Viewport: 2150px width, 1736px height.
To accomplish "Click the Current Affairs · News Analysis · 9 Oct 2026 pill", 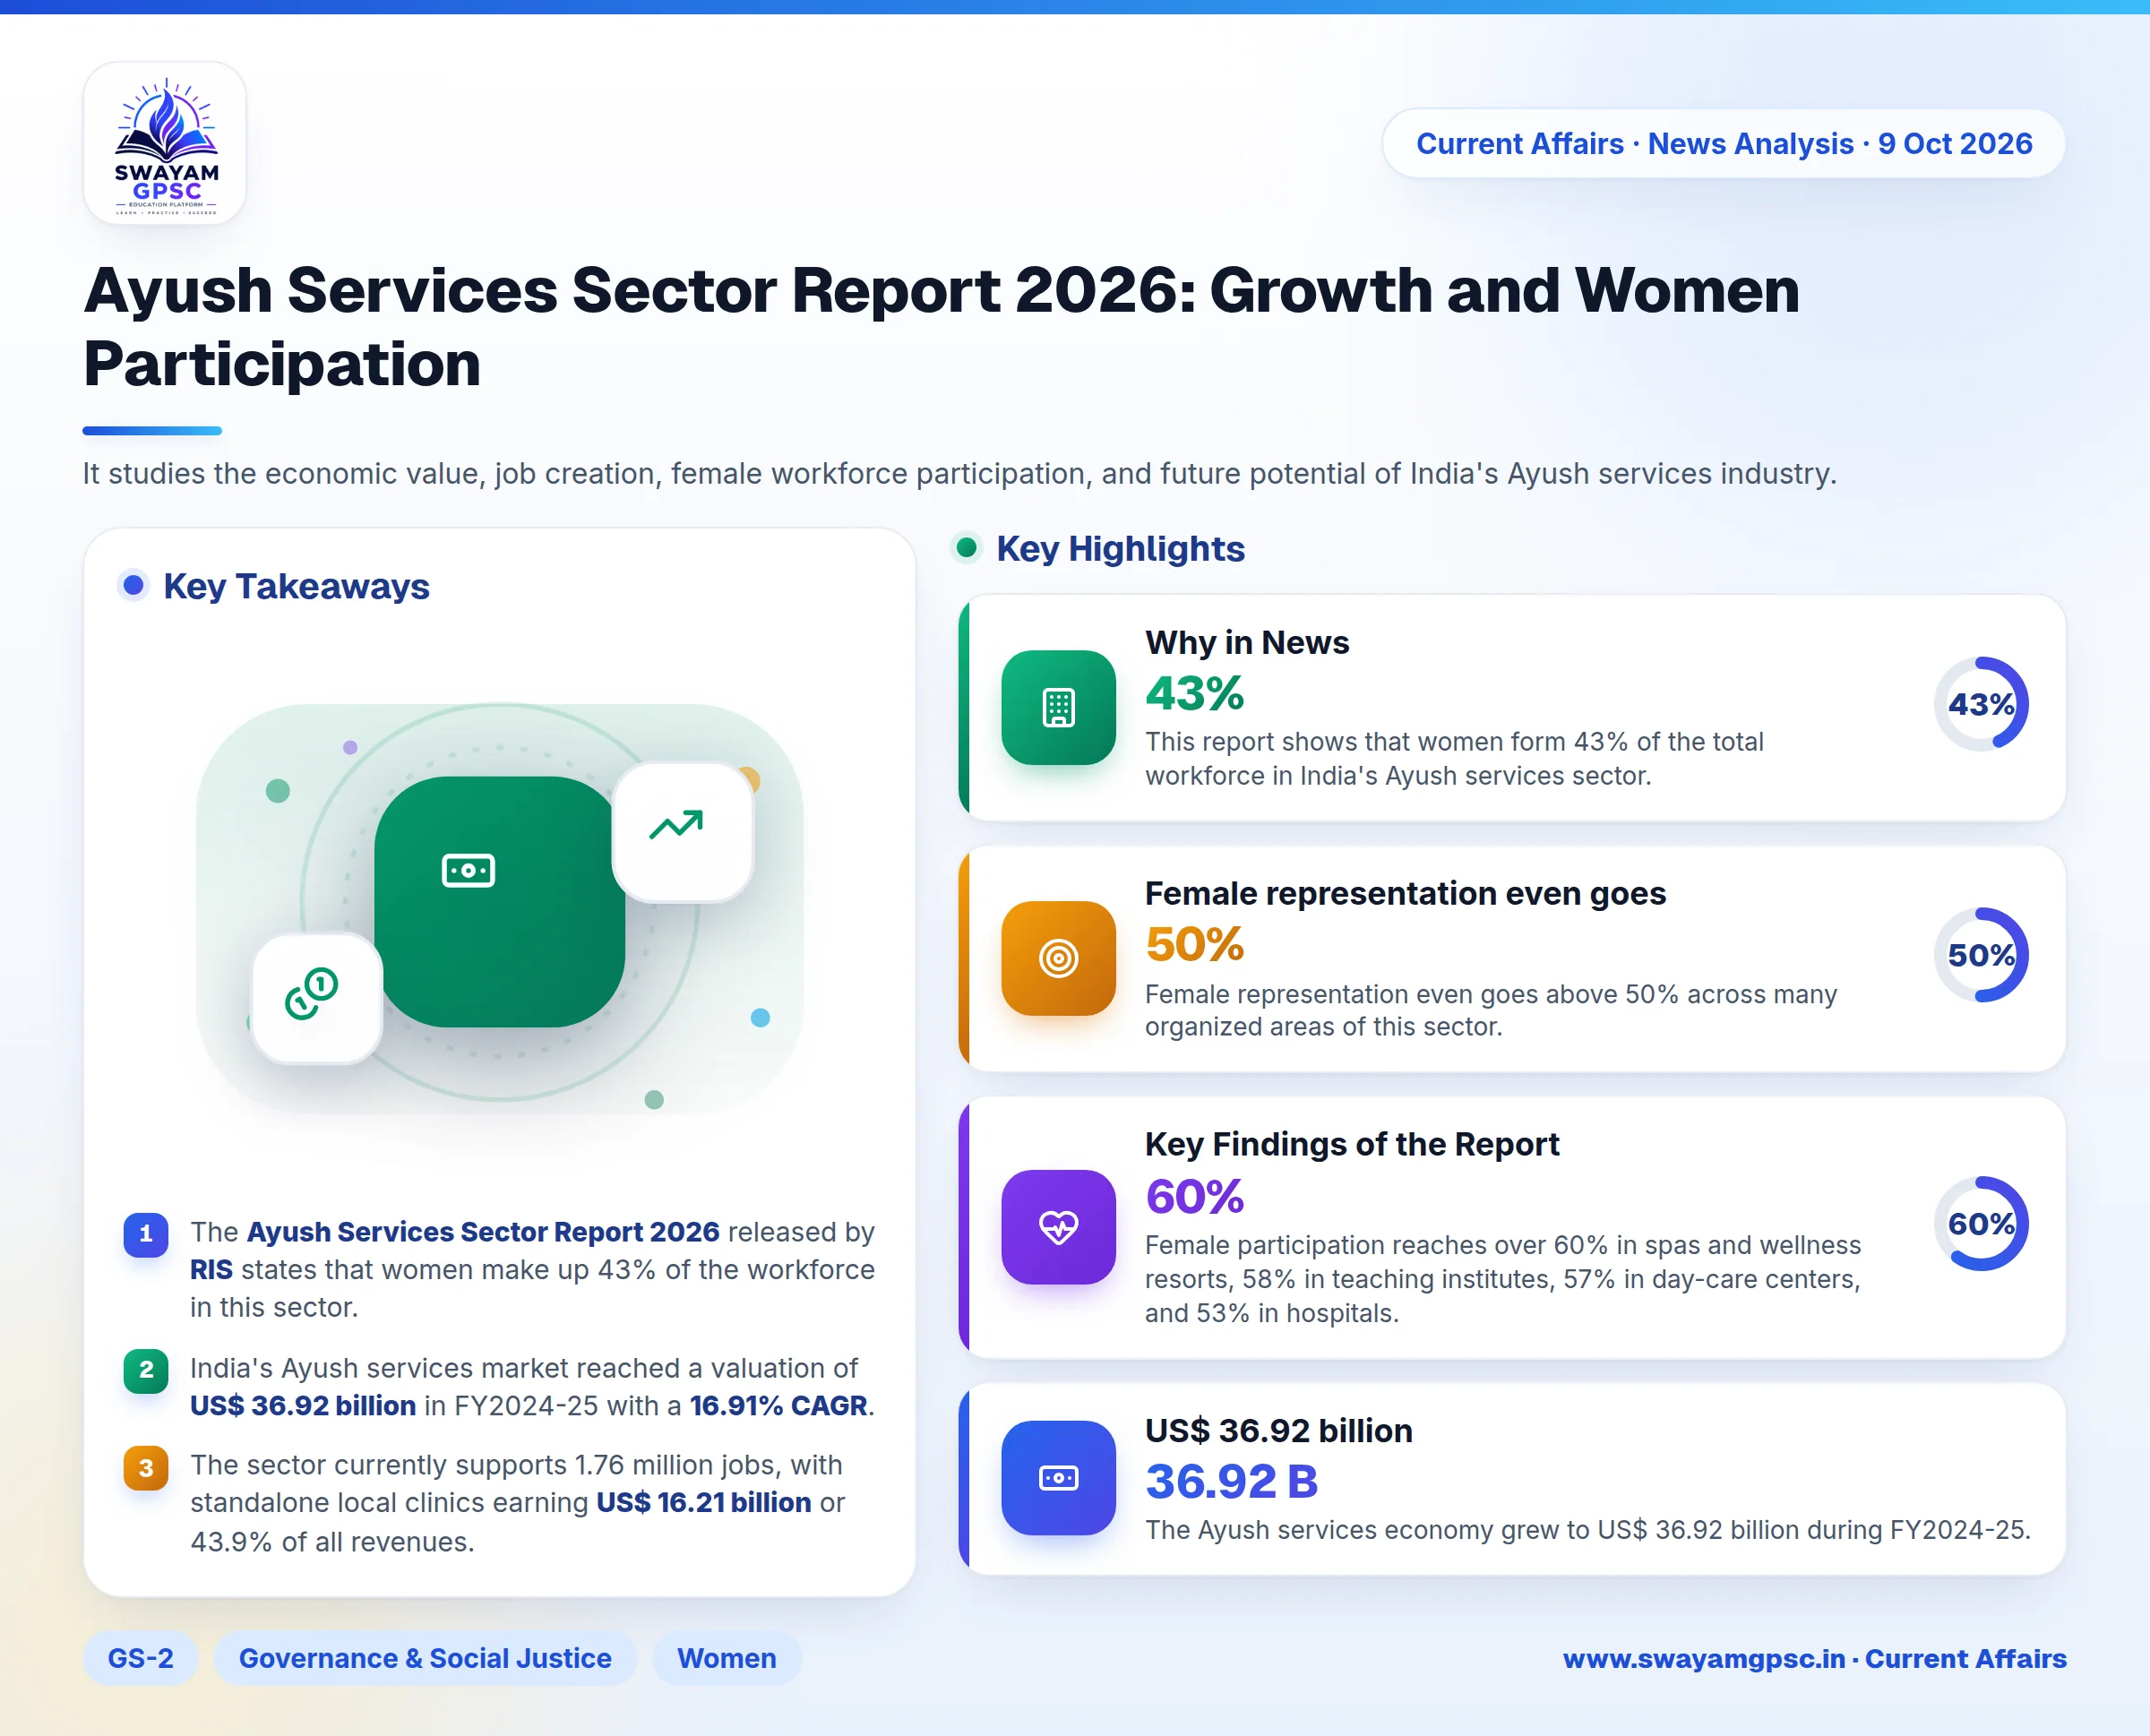I will [x=1724, y=143].
